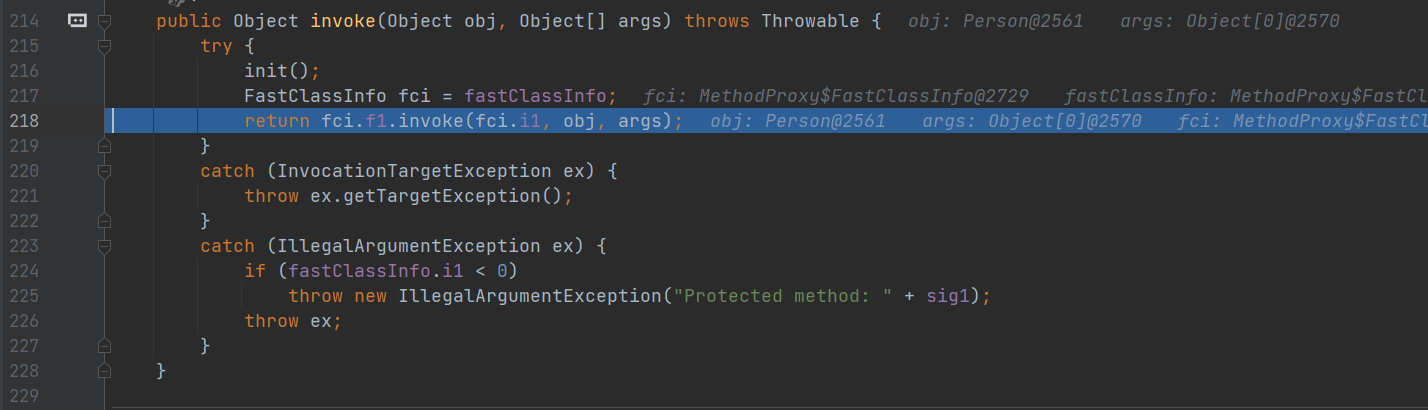This screenshot has width=1428, height=410.
Task: Click the try block end fold marker on line 219
Action: pos(104,146)
